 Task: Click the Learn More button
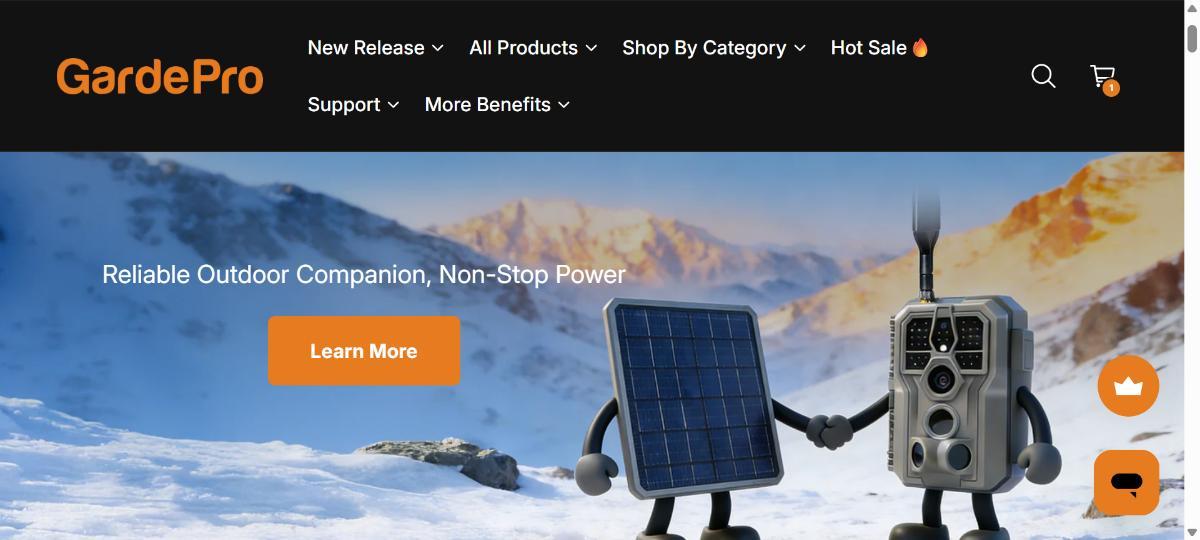(364, 351)
